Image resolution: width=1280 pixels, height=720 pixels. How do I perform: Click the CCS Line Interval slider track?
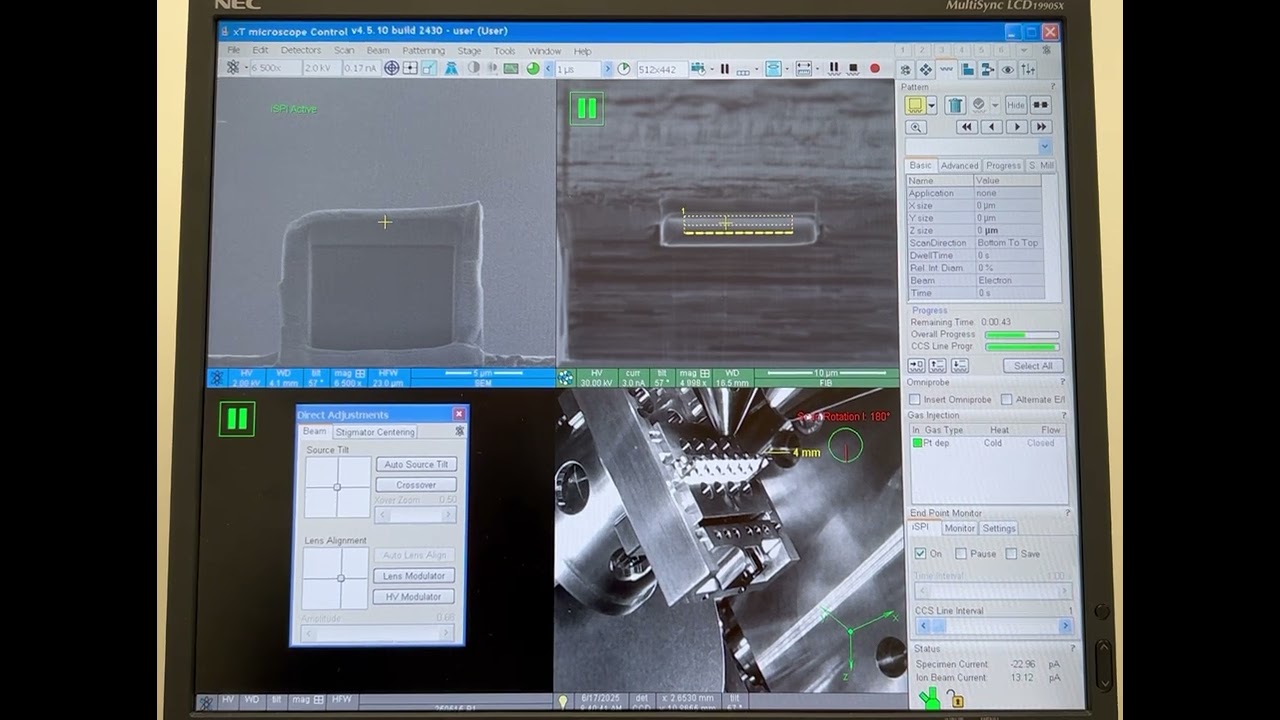pyautogui.click(x=993, y=626)
